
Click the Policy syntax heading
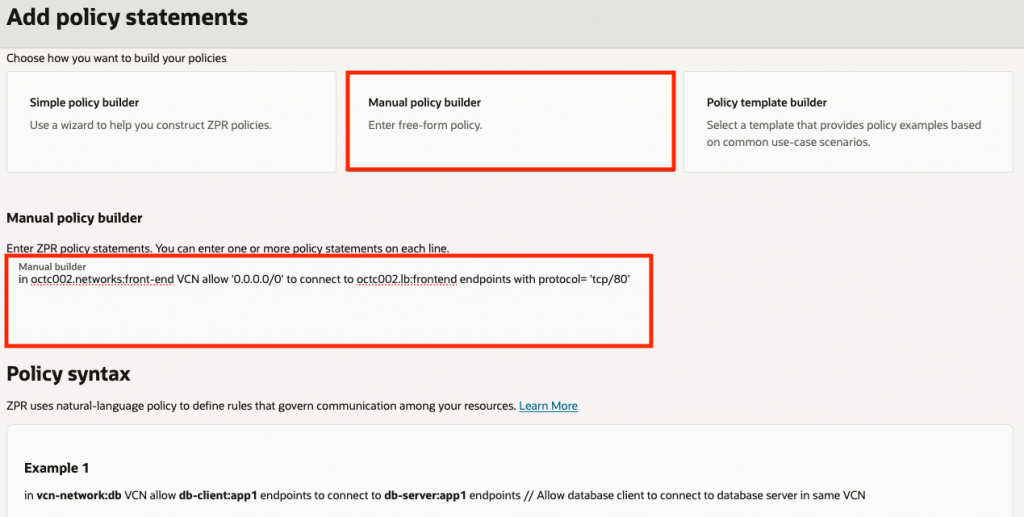(x=68, y=374)
